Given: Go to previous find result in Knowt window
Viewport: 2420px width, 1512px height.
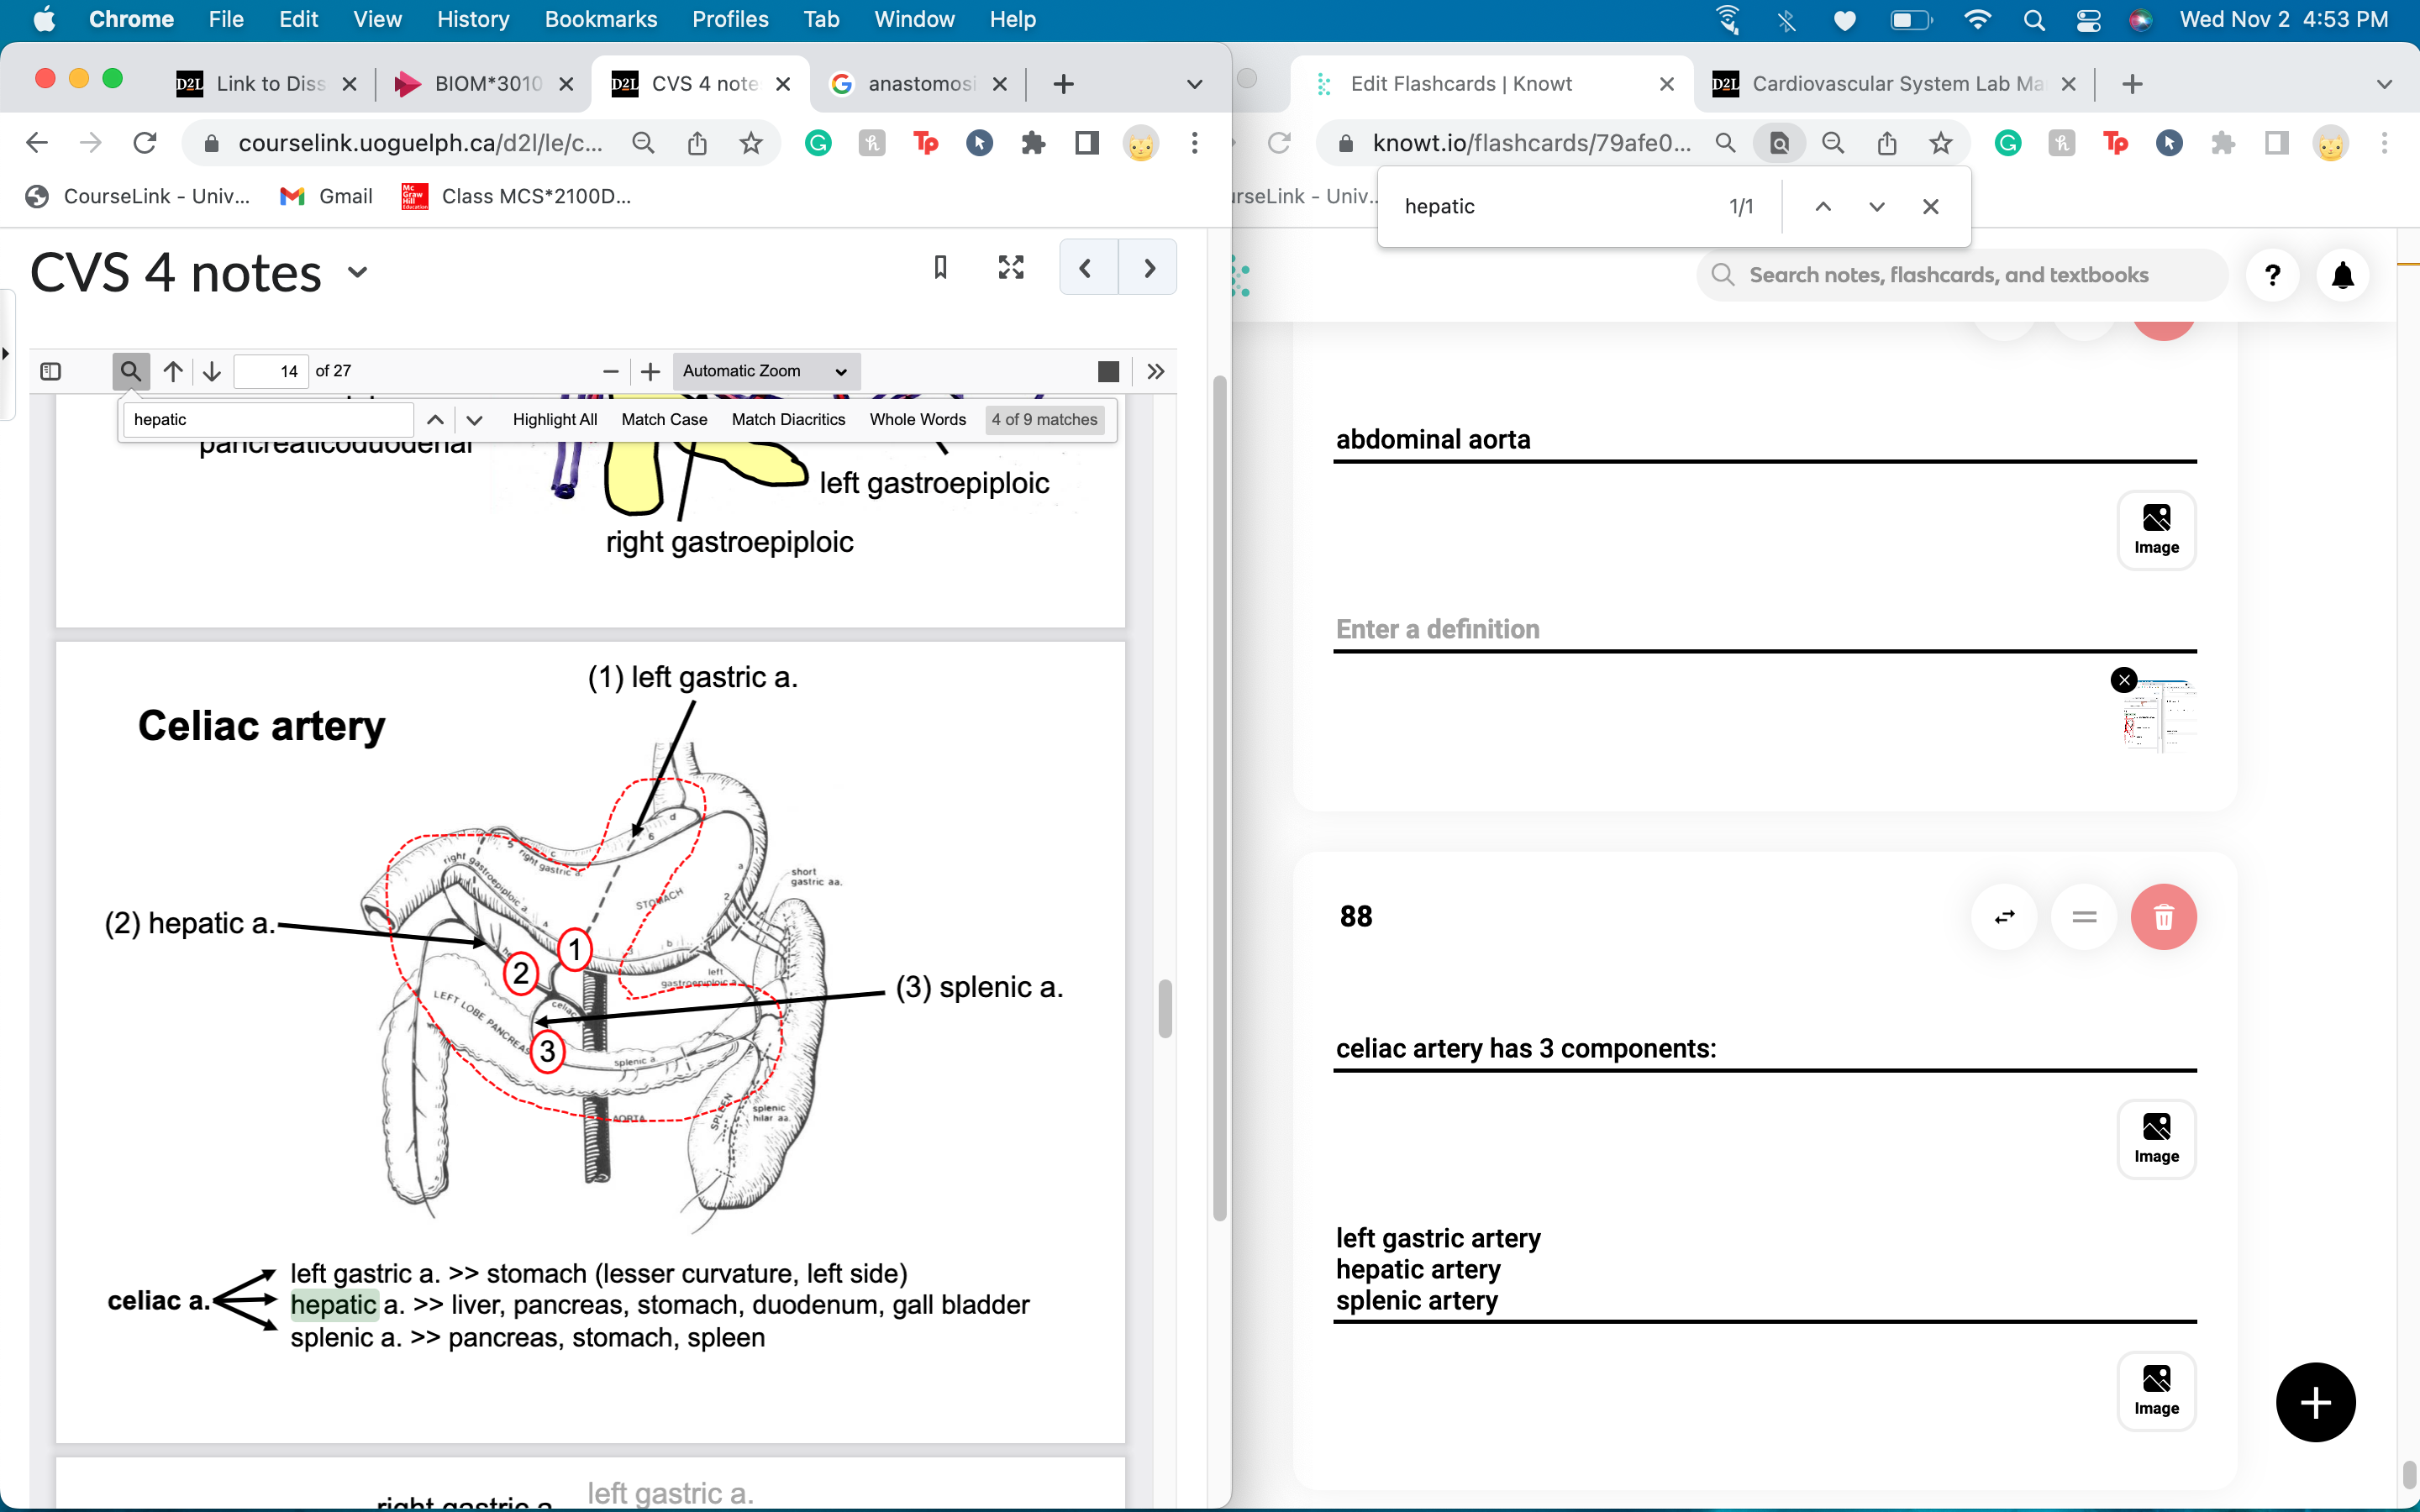Looking at the screenshot, I should coord(1823,206).
